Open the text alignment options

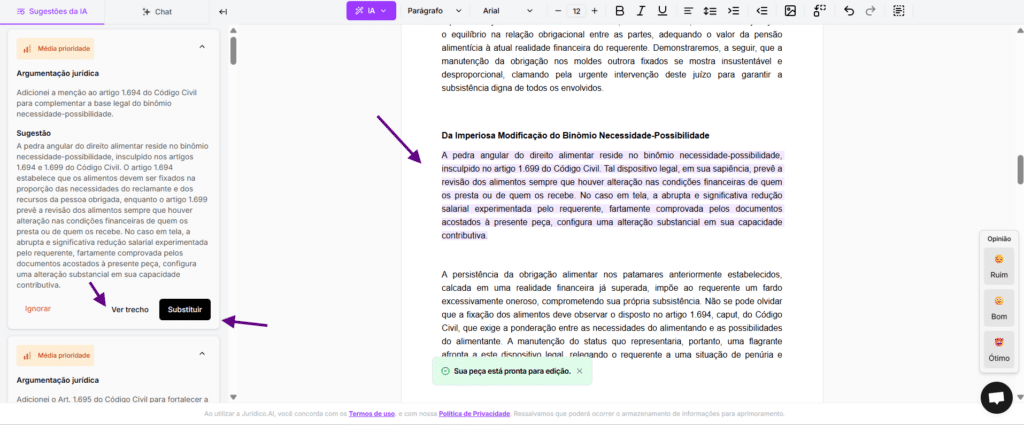687,11
